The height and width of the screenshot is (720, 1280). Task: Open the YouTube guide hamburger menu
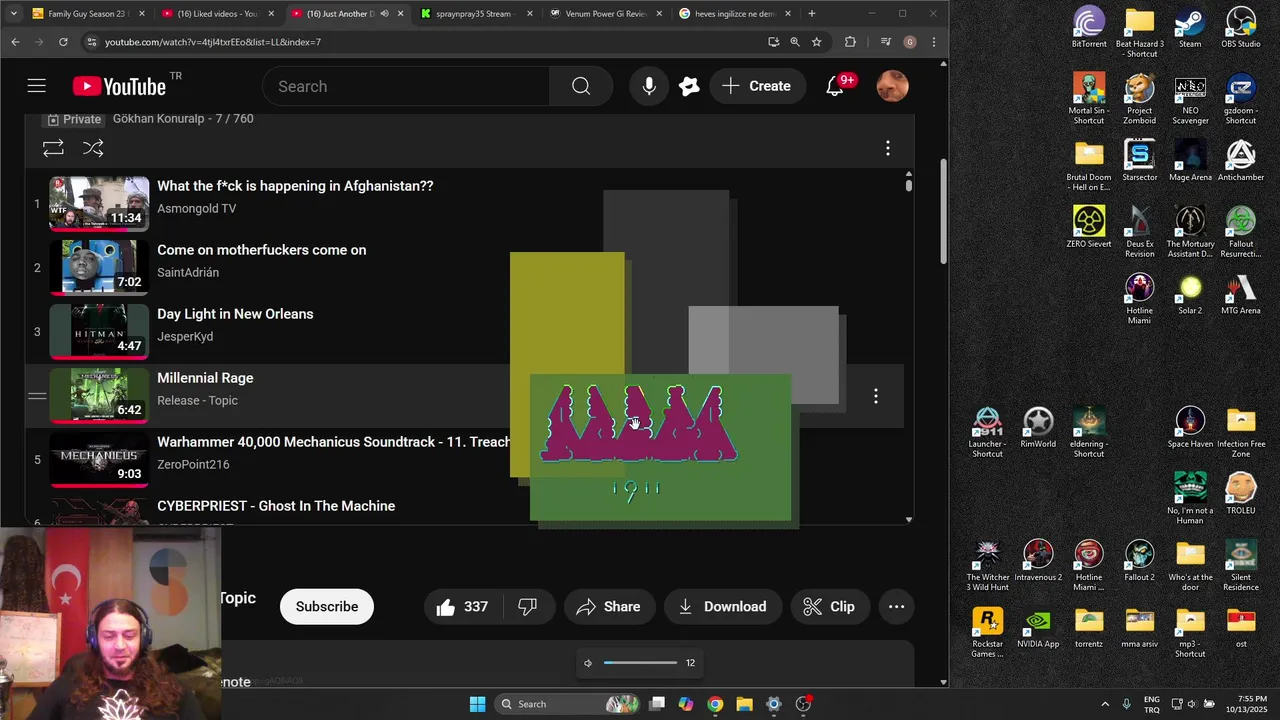click(37, 86)
